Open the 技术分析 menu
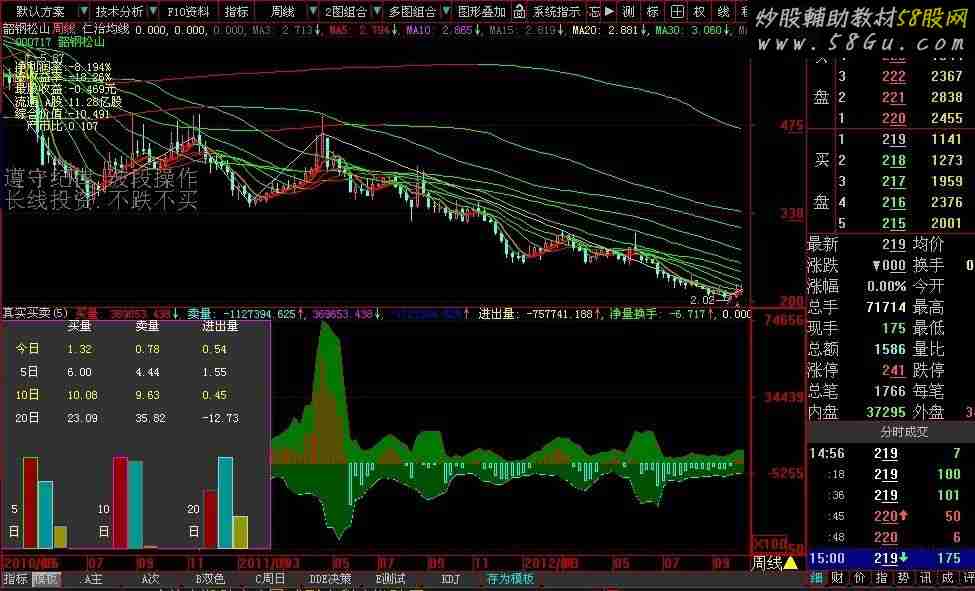This screenshot has width=975, height=591. click(119, 11)
